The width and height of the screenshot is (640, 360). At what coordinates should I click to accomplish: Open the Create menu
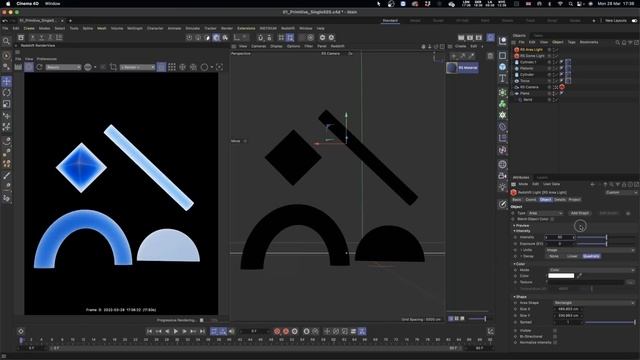tap(29, 28)
